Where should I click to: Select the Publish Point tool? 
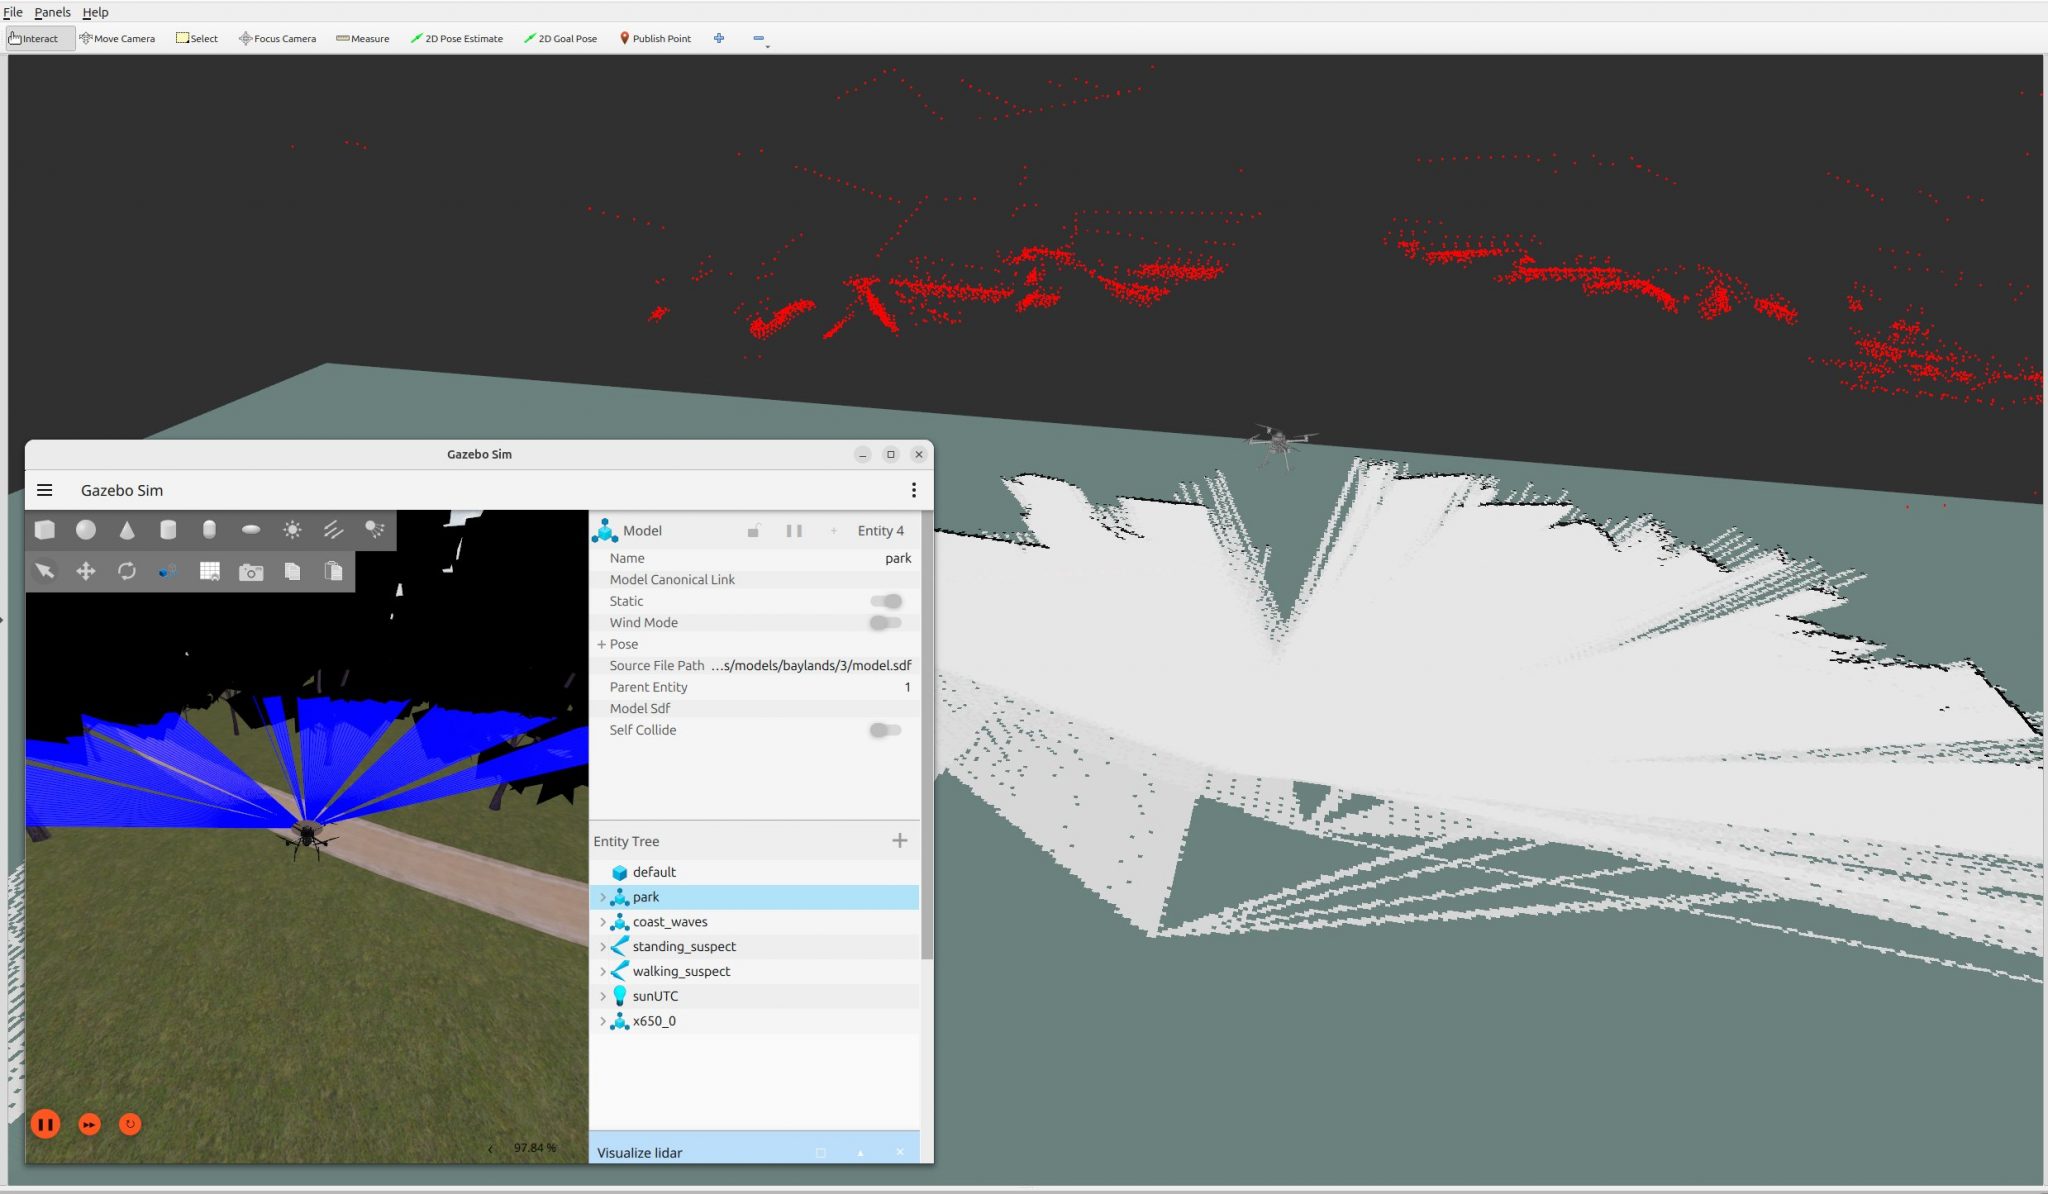pos(655,38)
